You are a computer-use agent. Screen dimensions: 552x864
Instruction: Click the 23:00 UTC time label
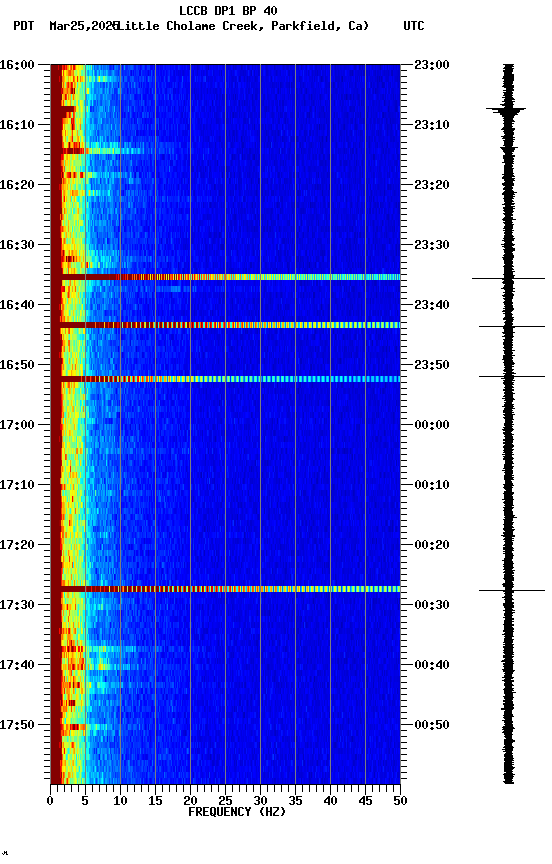[432, 65]
